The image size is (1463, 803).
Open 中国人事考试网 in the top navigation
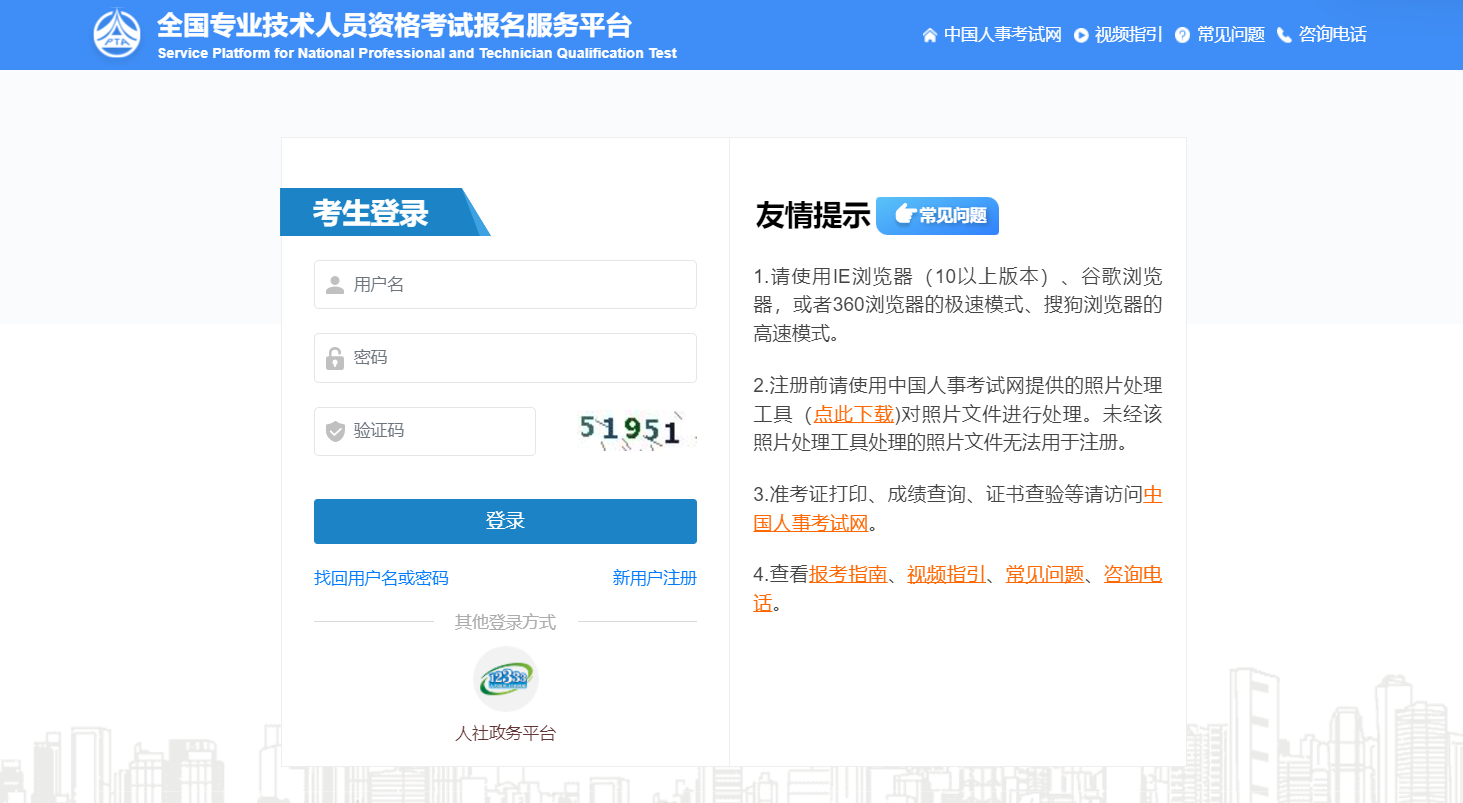[x=1002, y=35]
